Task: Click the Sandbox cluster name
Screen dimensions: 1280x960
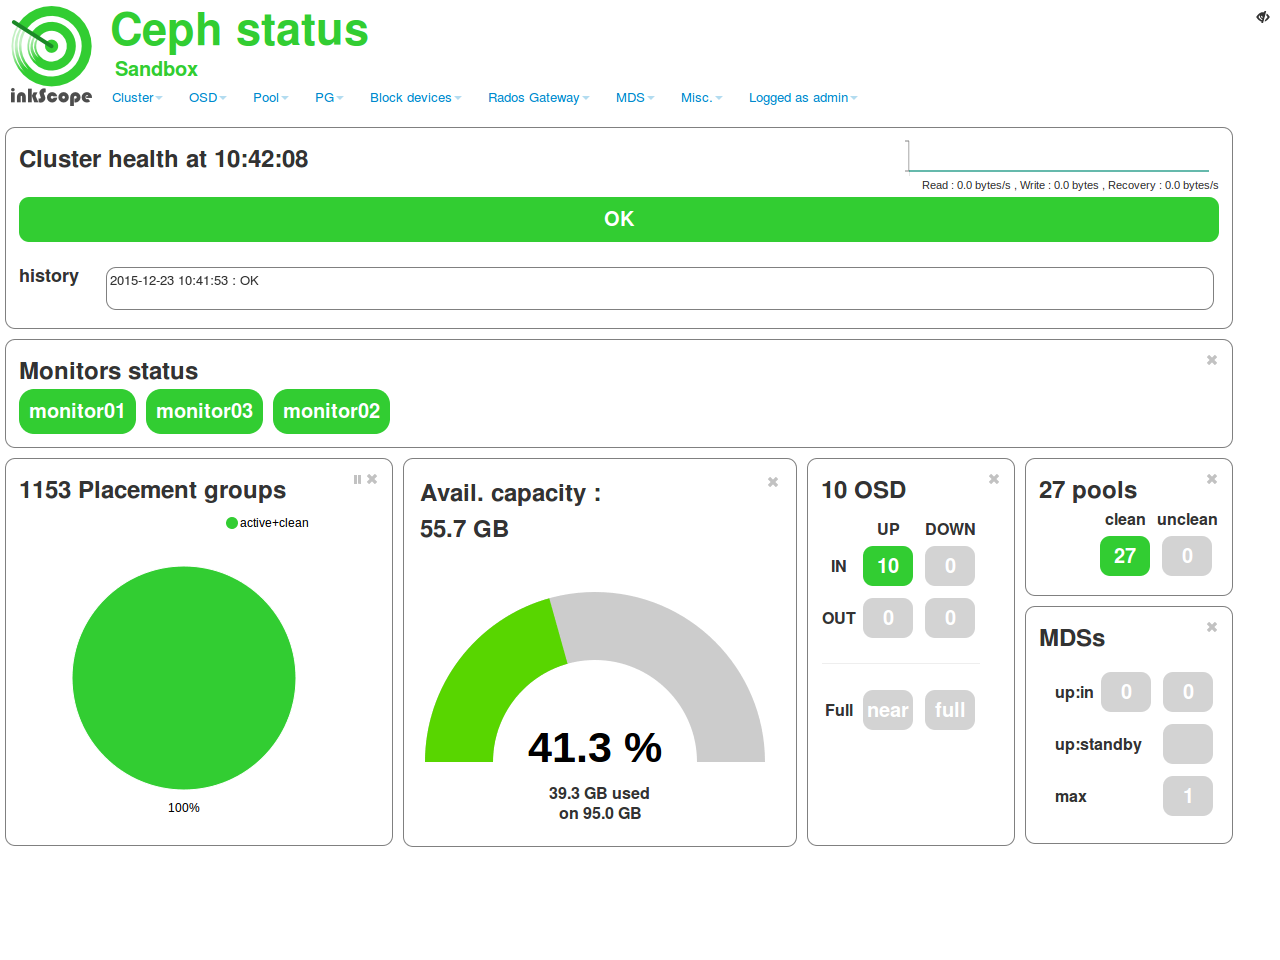Action: tap(156, 69)
